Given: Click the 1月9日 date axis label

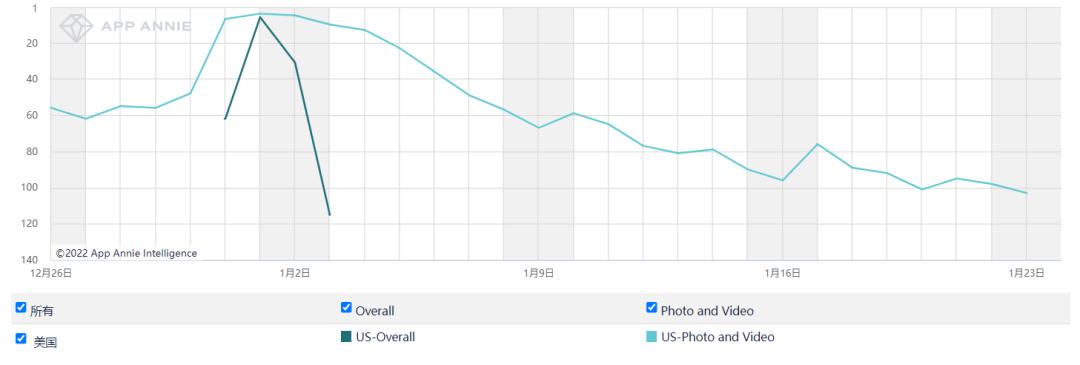Looking at the screenshot, I should pyautogui.click(x=539, y=273).
